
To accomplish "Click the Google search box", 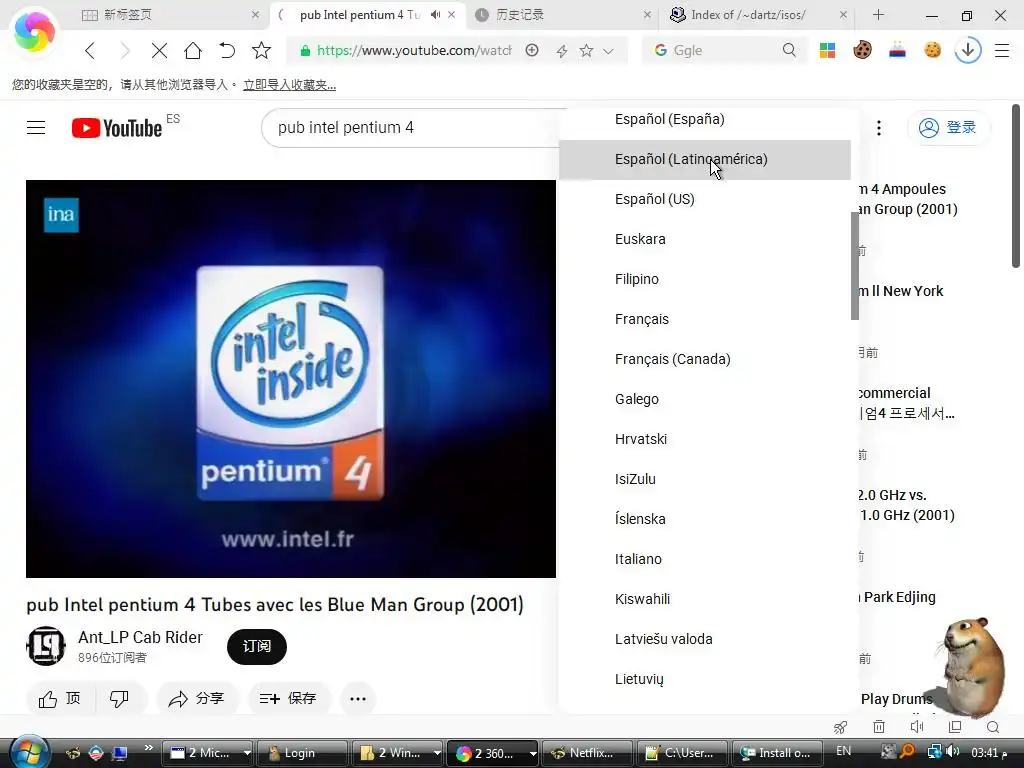I will (x=725, y=50).
